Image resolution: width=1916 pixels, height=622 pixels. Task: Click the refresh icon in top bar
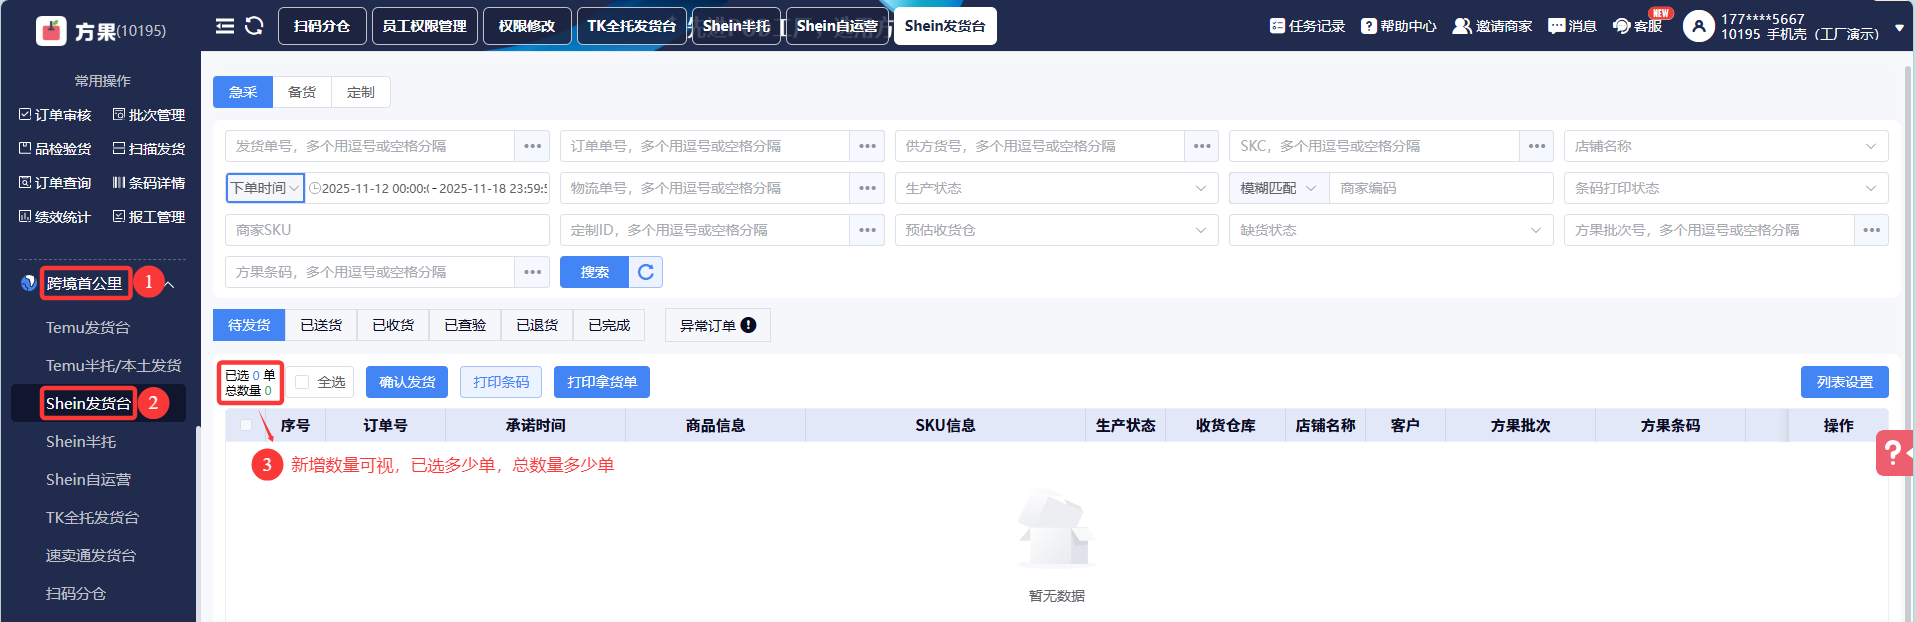(254, 26)
